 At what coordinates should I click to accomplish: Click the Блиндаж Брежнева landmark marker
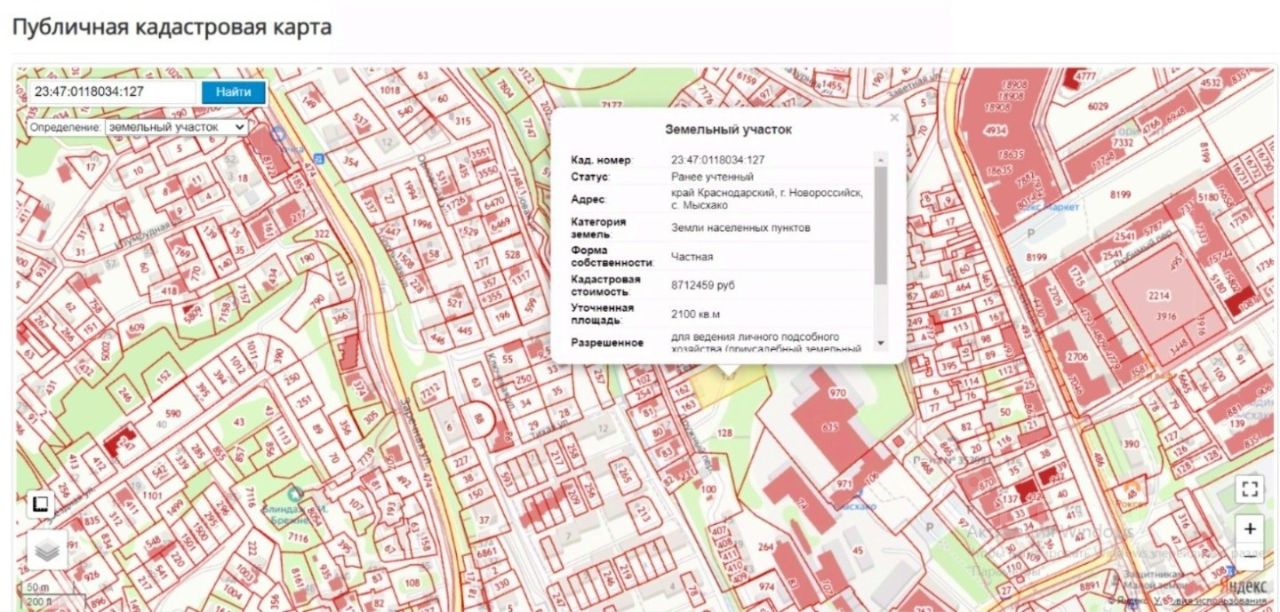point(294,493)
